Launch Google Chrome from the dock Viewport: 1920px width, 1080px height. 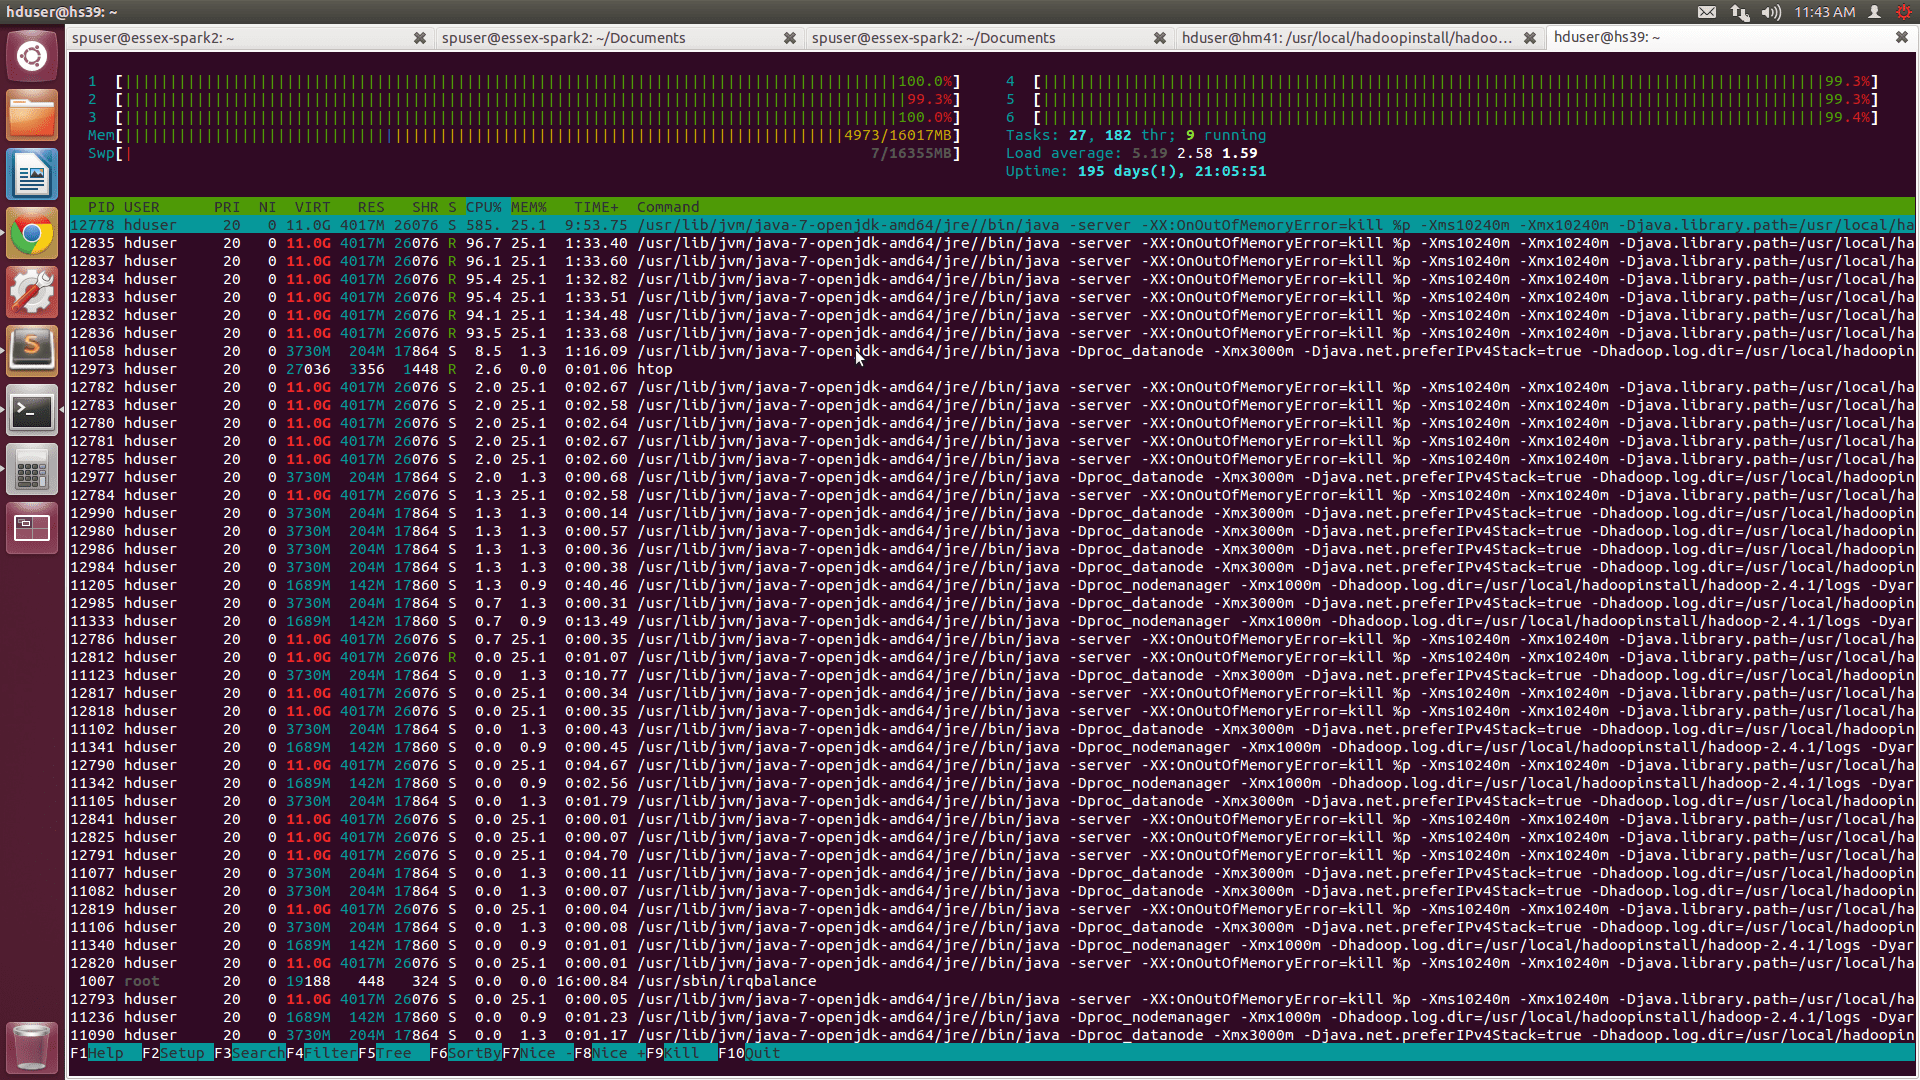32,233
